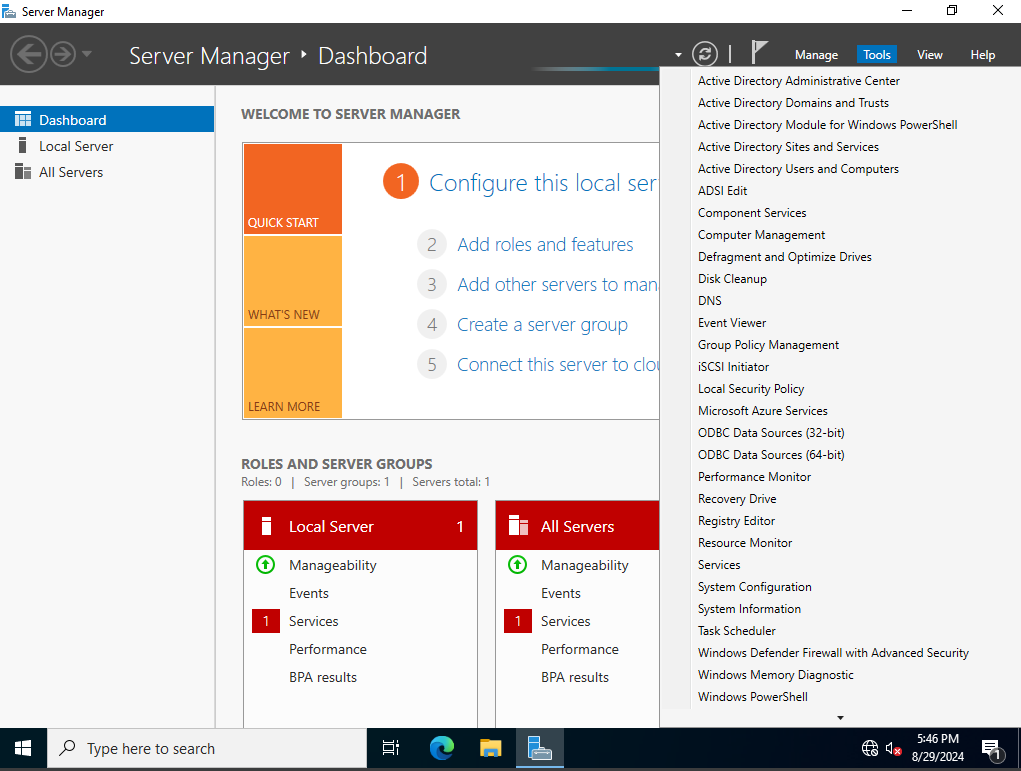Open Active Directory Users and Computers

[x=798, y=169]
